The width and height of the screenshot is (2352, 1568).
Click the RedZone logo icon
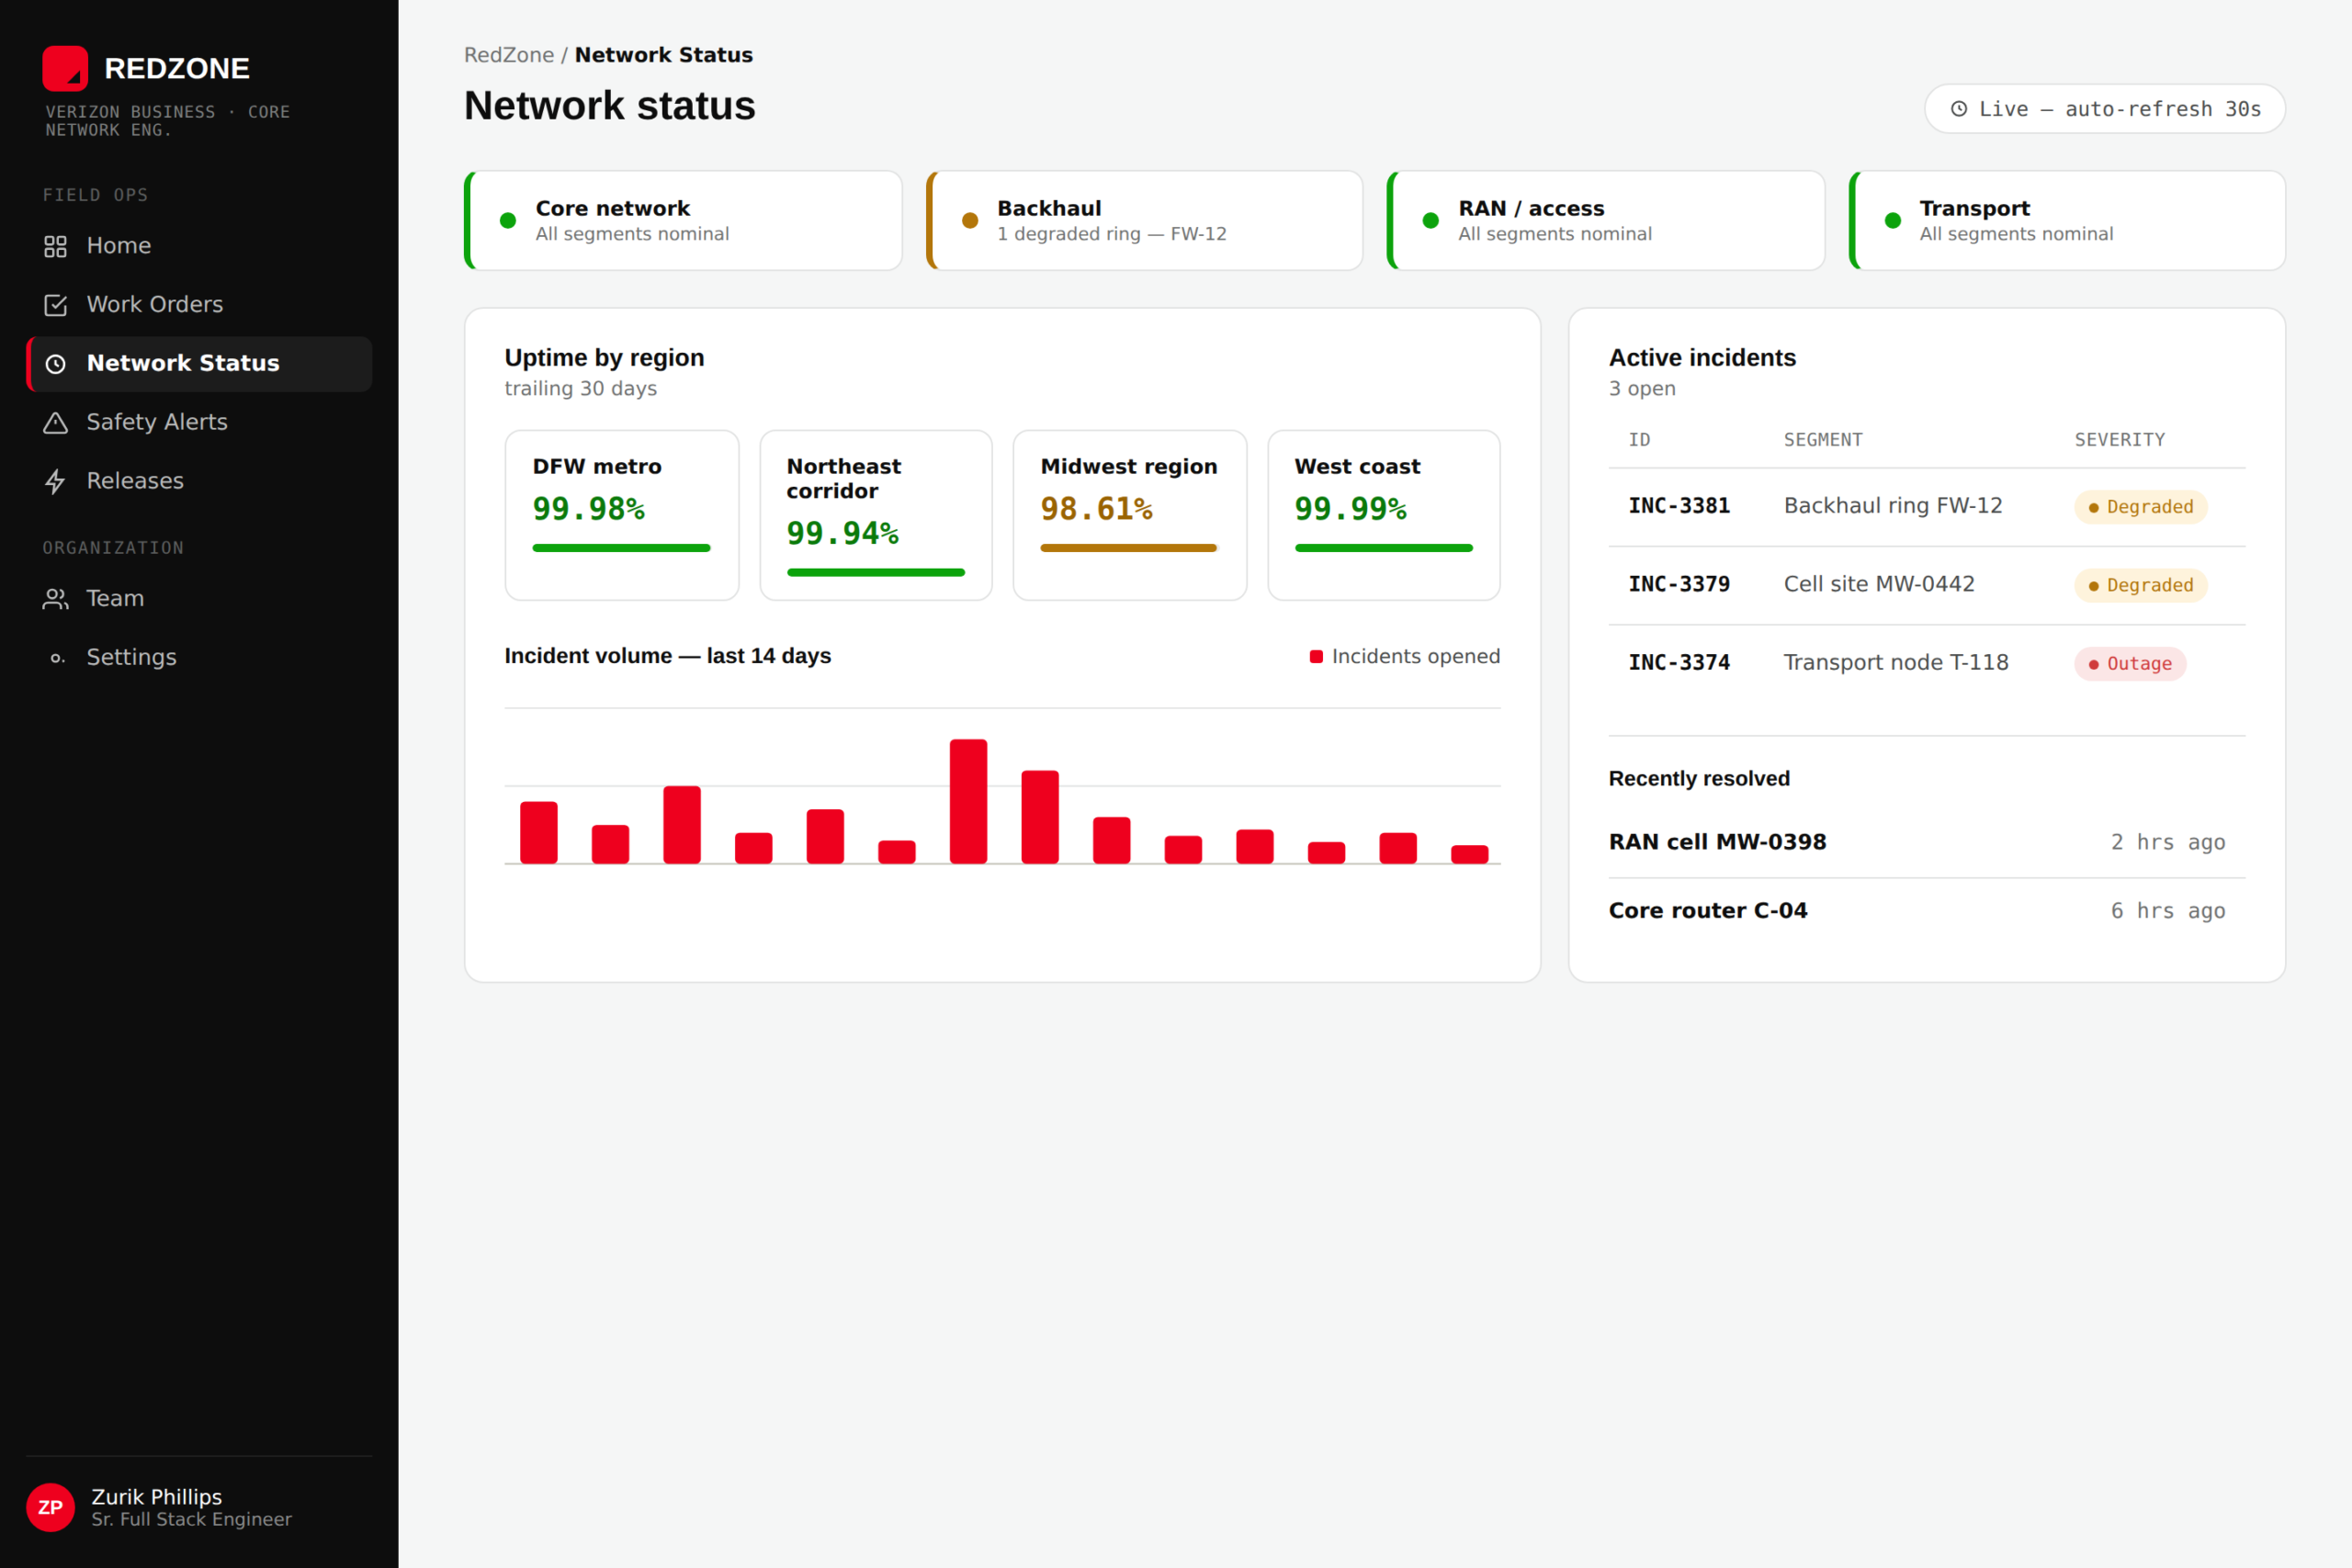click(65, 68)
